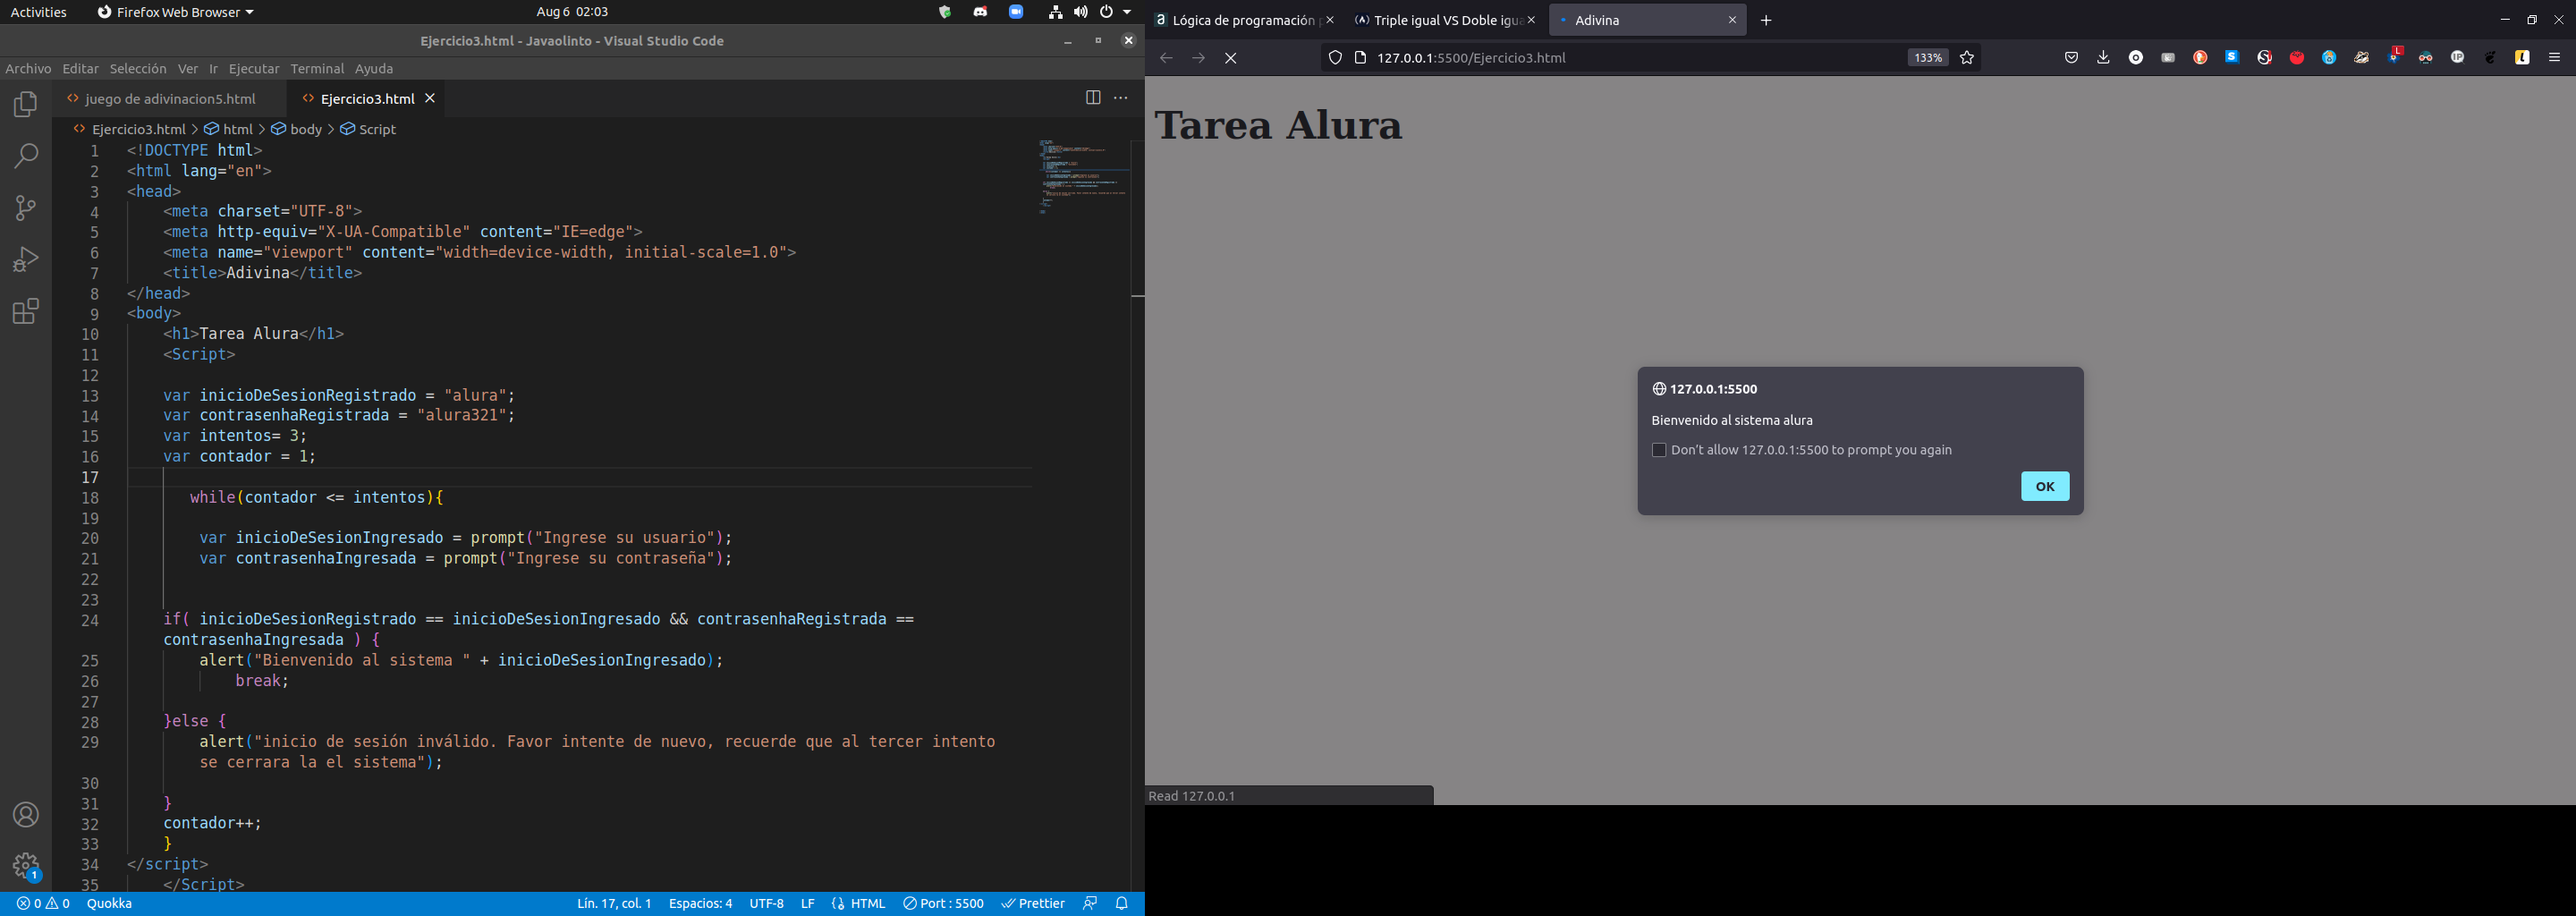Change the LF end-of-line sequence
Viewport: 2576px width, 916px height.
coord(807,904)
